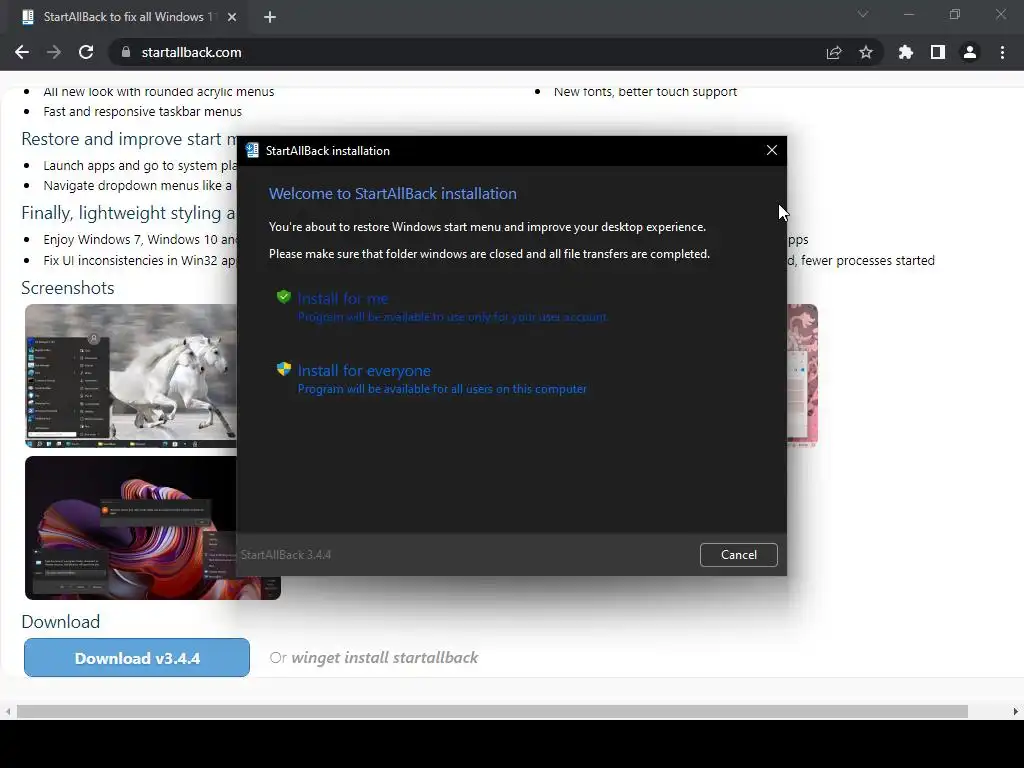
Task: Click the Download v3.4.4 button
Action: 136,658
